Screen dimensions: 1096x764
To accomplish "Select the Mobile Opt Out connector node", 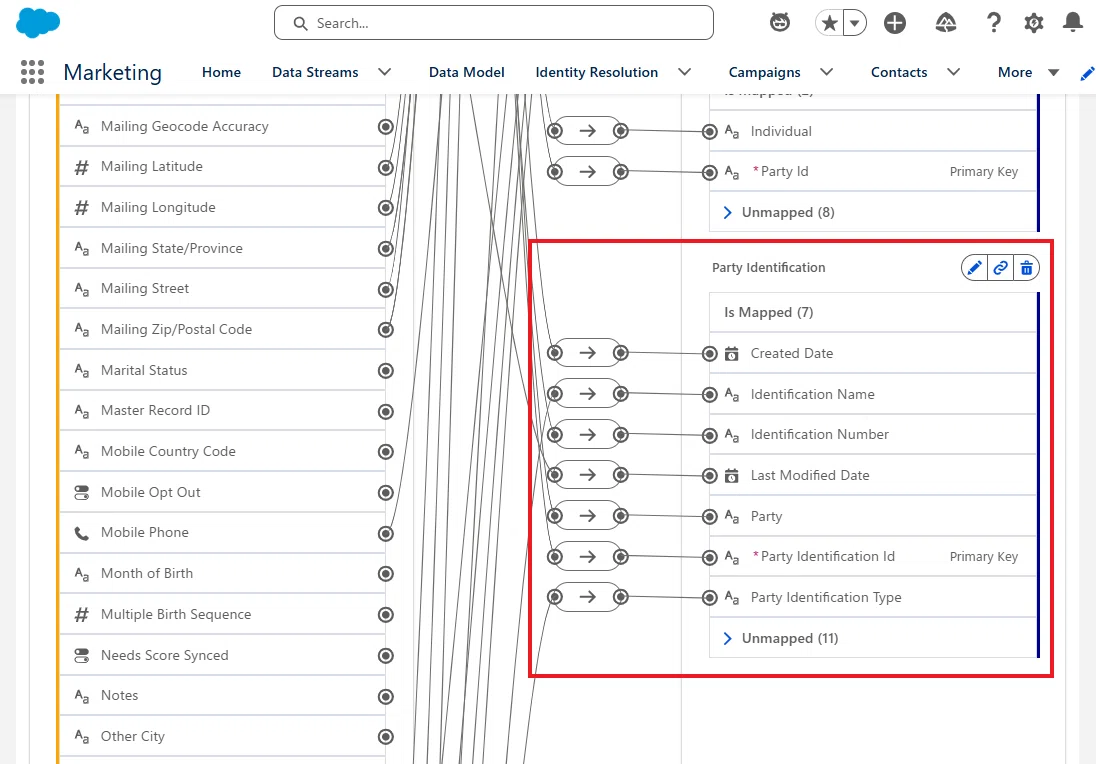I will (386, 493).
